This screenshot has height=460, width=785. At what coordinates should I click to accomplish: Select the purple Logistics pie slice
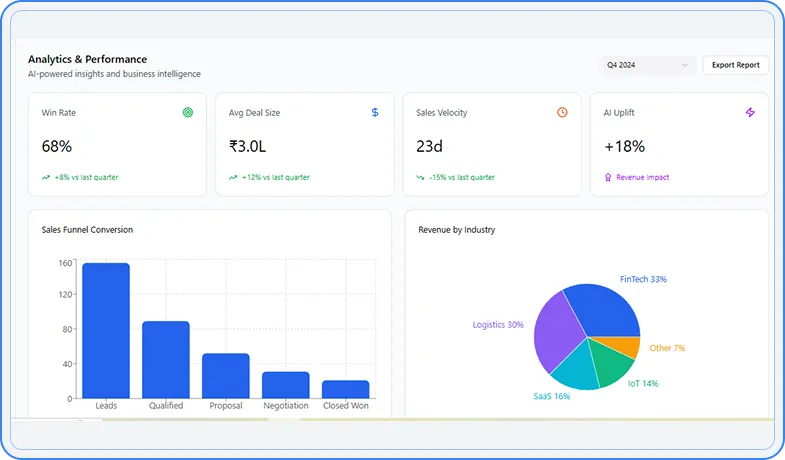558,332
